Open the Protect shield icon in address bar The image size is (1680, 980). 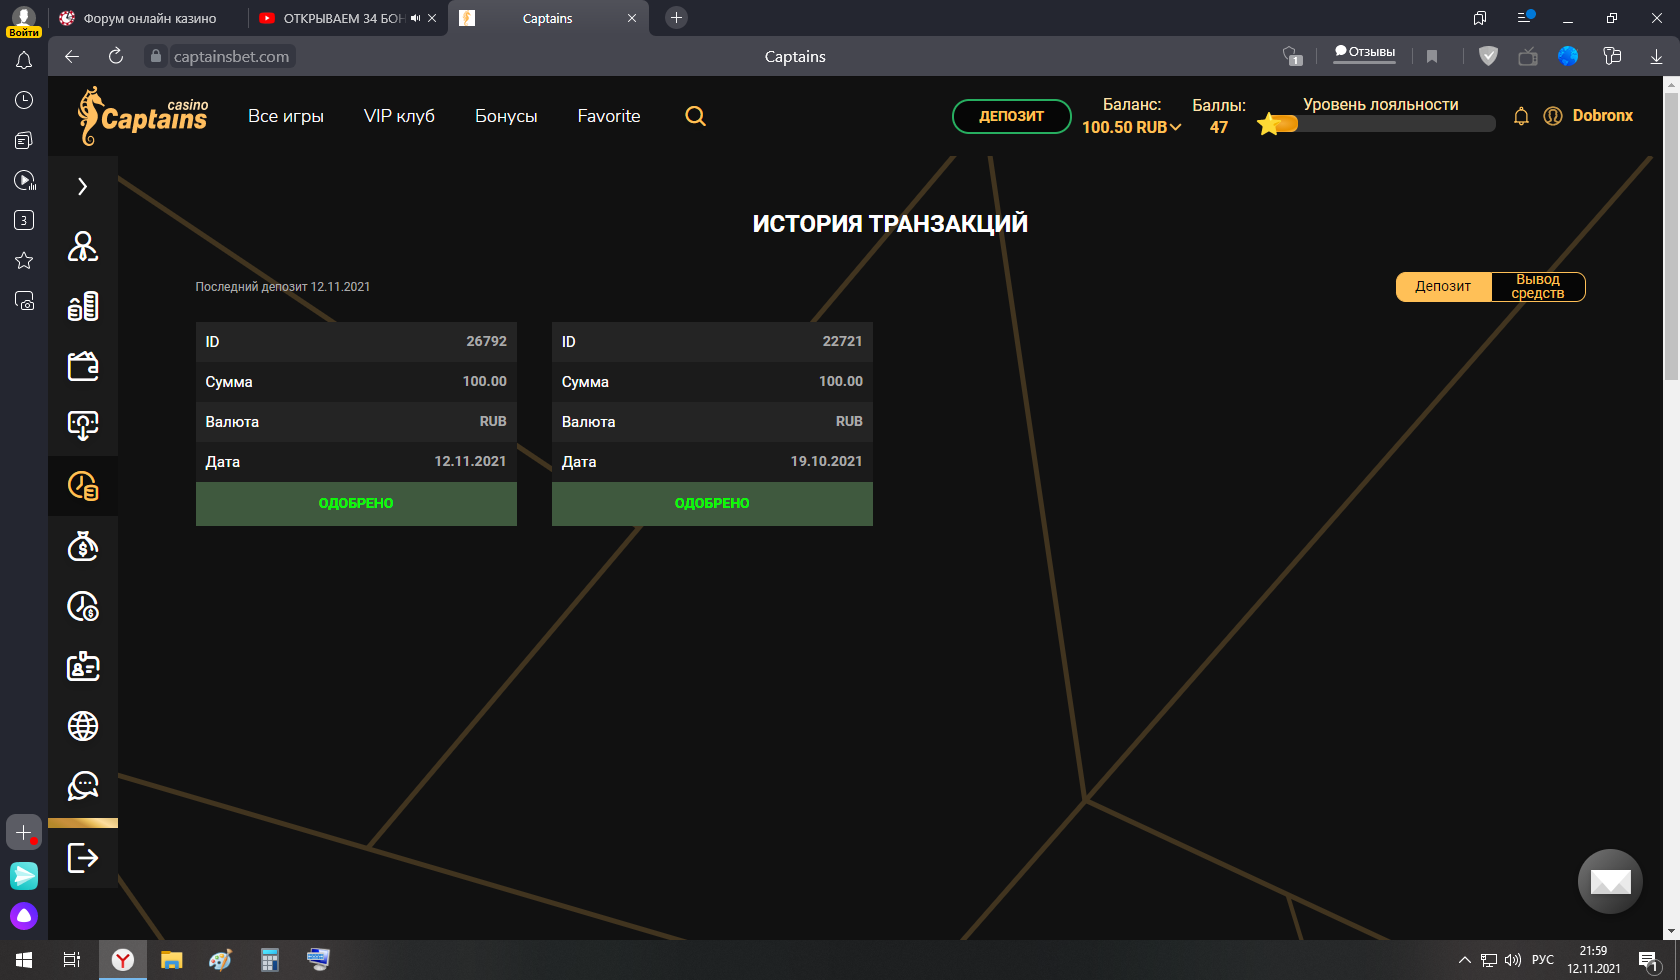(1488, 56)
